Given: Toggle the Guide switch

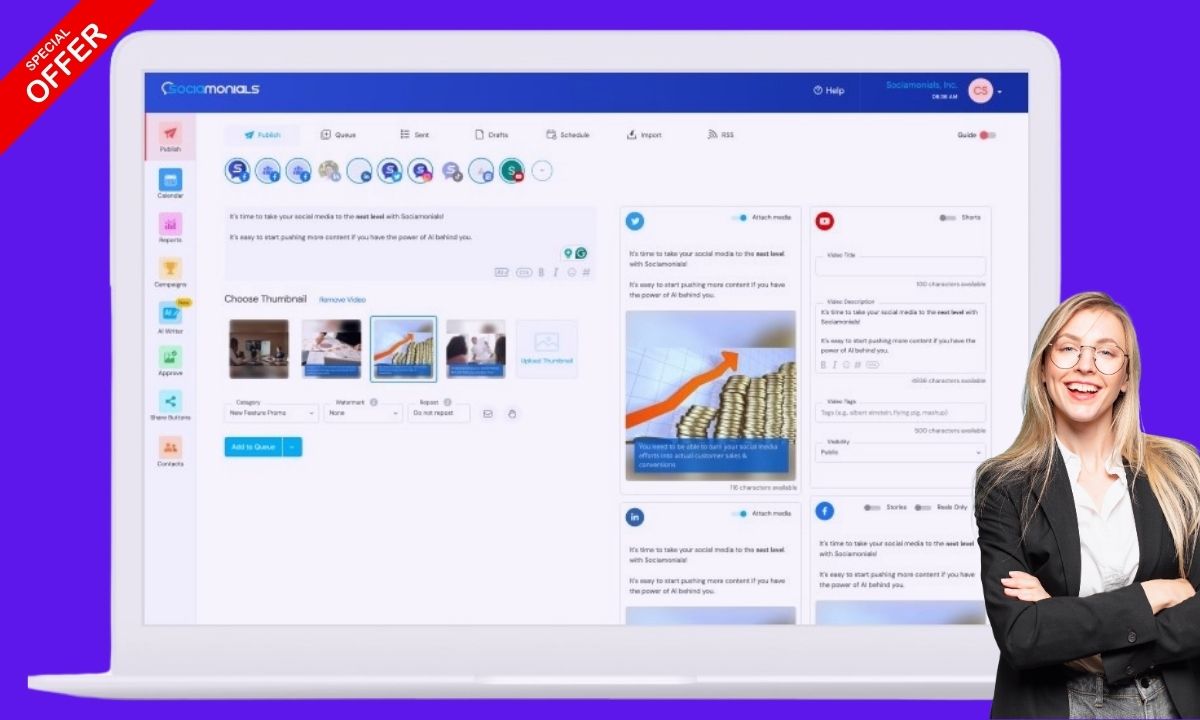Looking at the screenshot, I should (986, 135).
